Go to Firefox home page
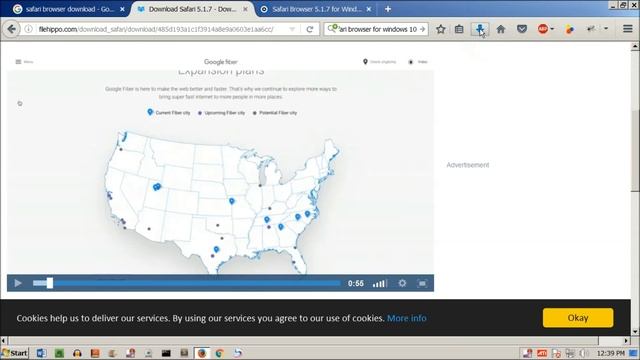The width and height of the screenshot is (640, 360). pos(501,29)
